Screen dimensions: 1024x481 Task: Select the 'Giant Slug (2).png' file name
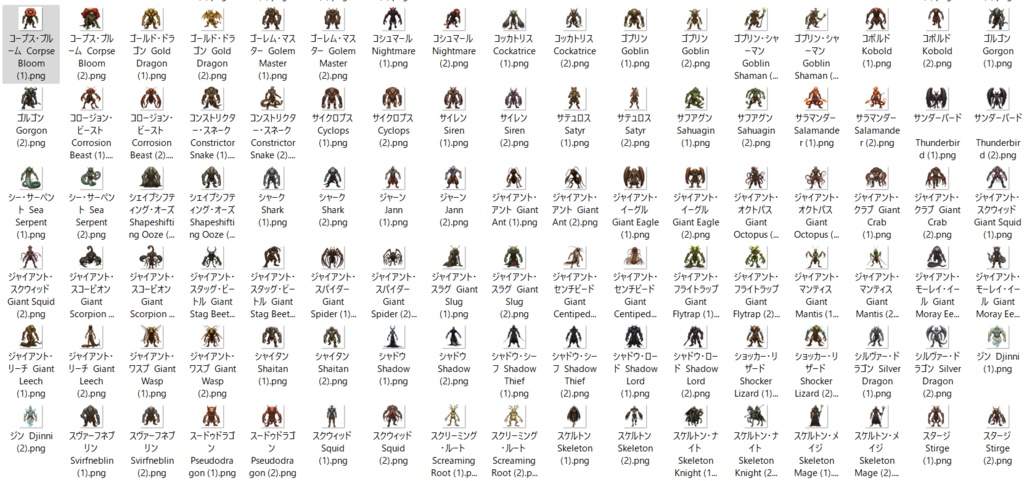point(514,296)
